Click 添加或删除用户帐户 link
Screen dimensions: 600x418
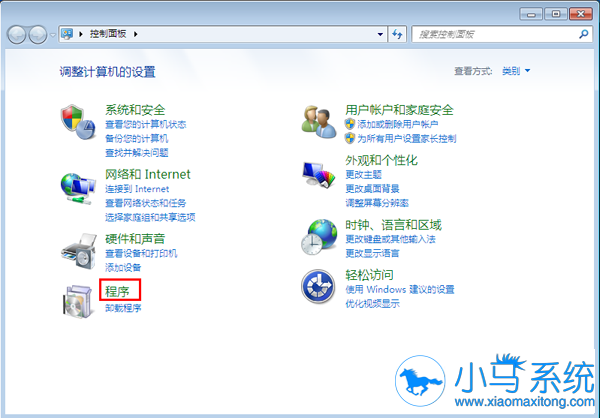pos(397,124)
